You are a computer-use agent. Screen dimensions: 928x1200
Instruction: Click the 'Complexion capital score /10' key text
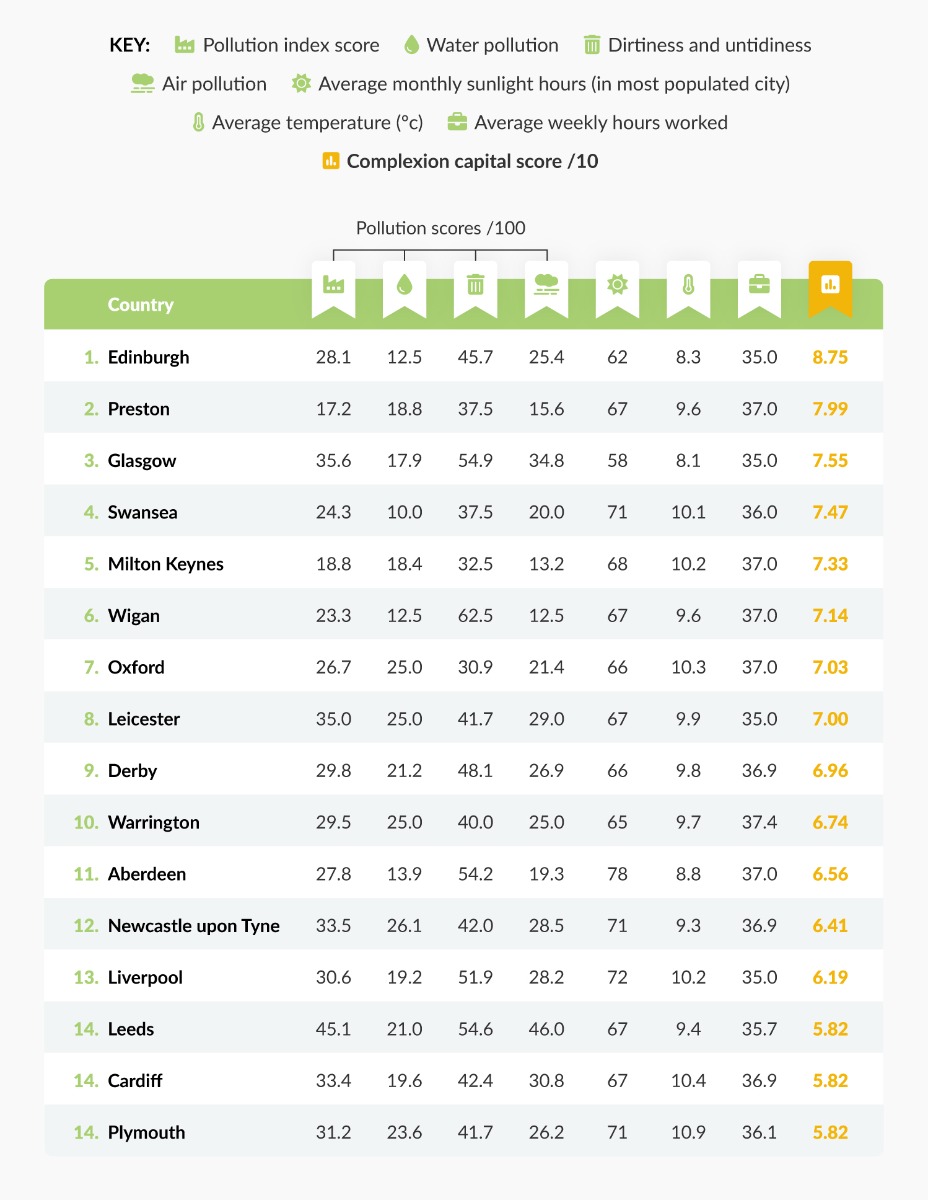point(472,161)
